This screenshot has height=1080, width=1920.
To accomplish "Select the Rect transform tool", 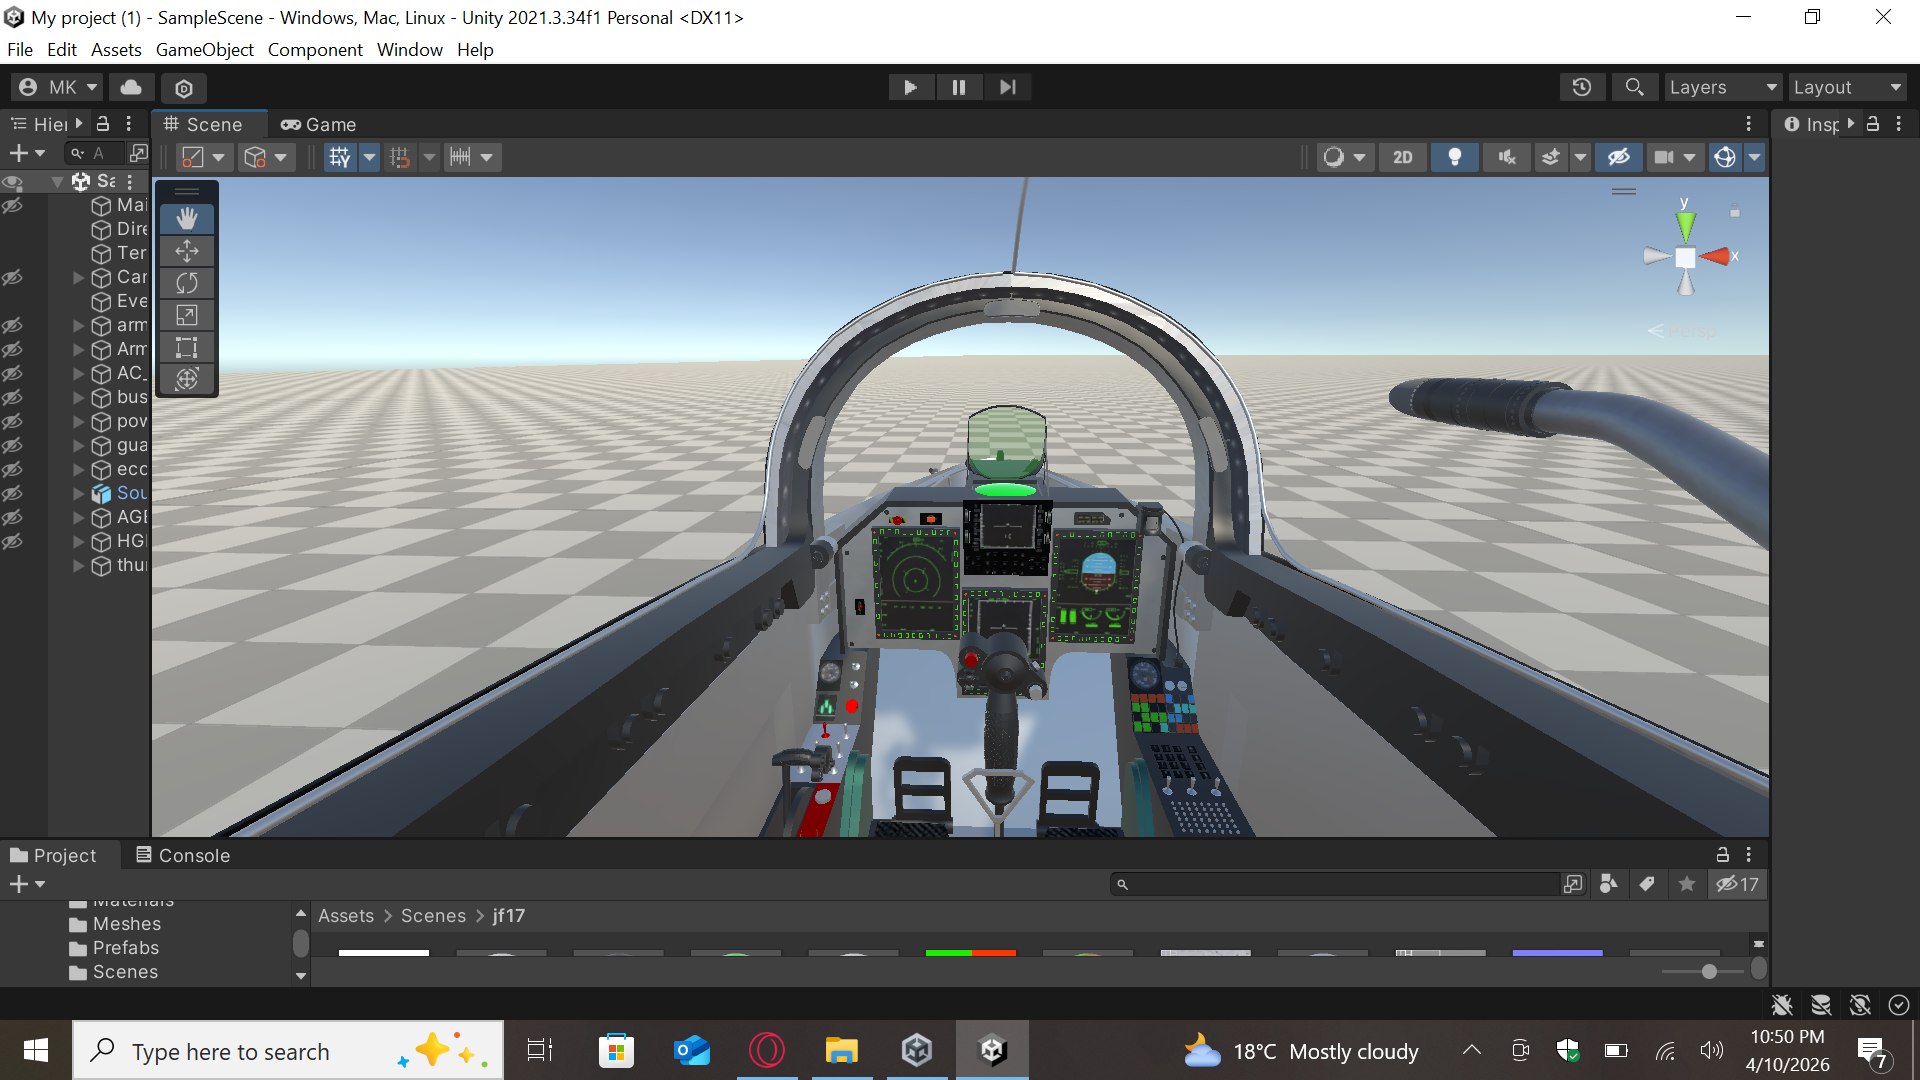I will pos(187,347).
